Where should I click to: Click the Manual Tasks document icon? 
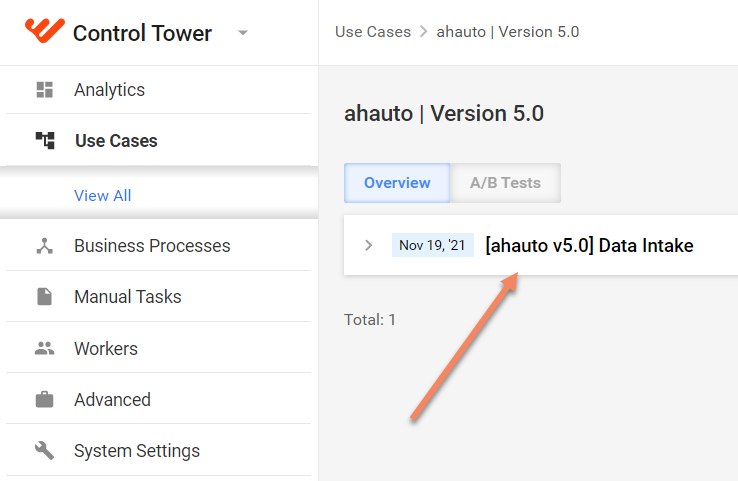coord(45,297)
